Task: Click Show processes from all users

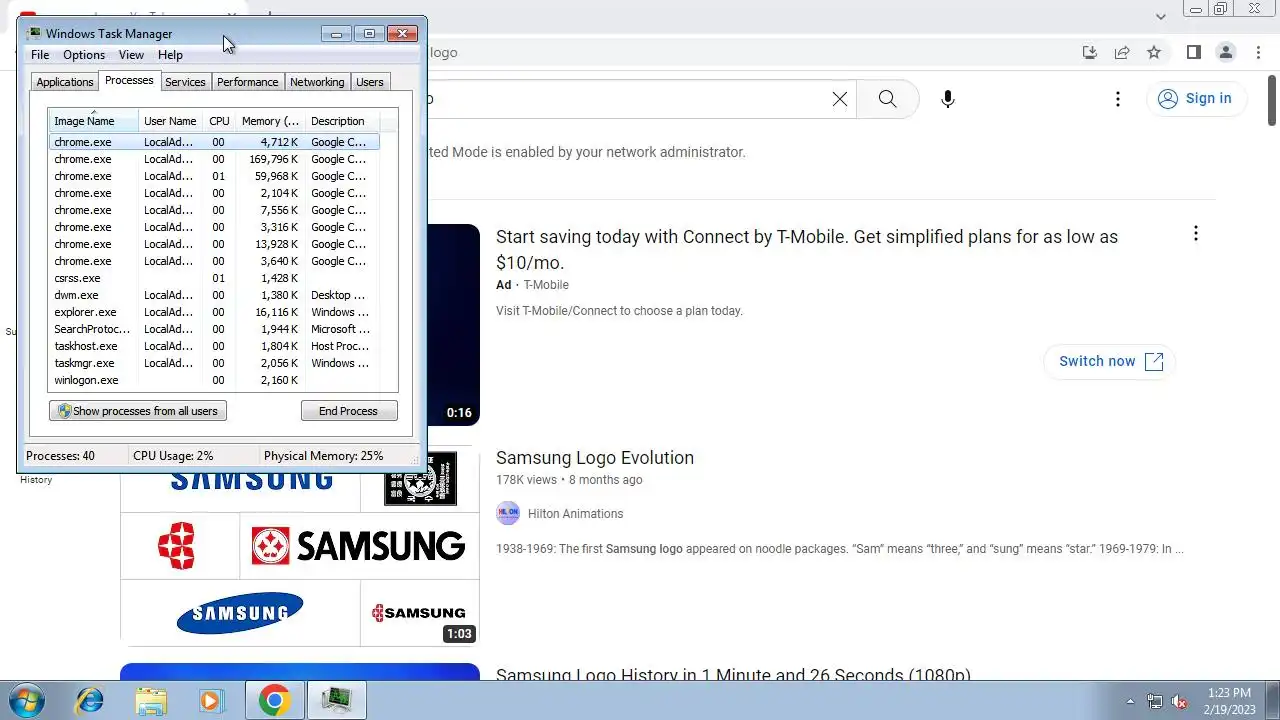Action: (138, 411)
